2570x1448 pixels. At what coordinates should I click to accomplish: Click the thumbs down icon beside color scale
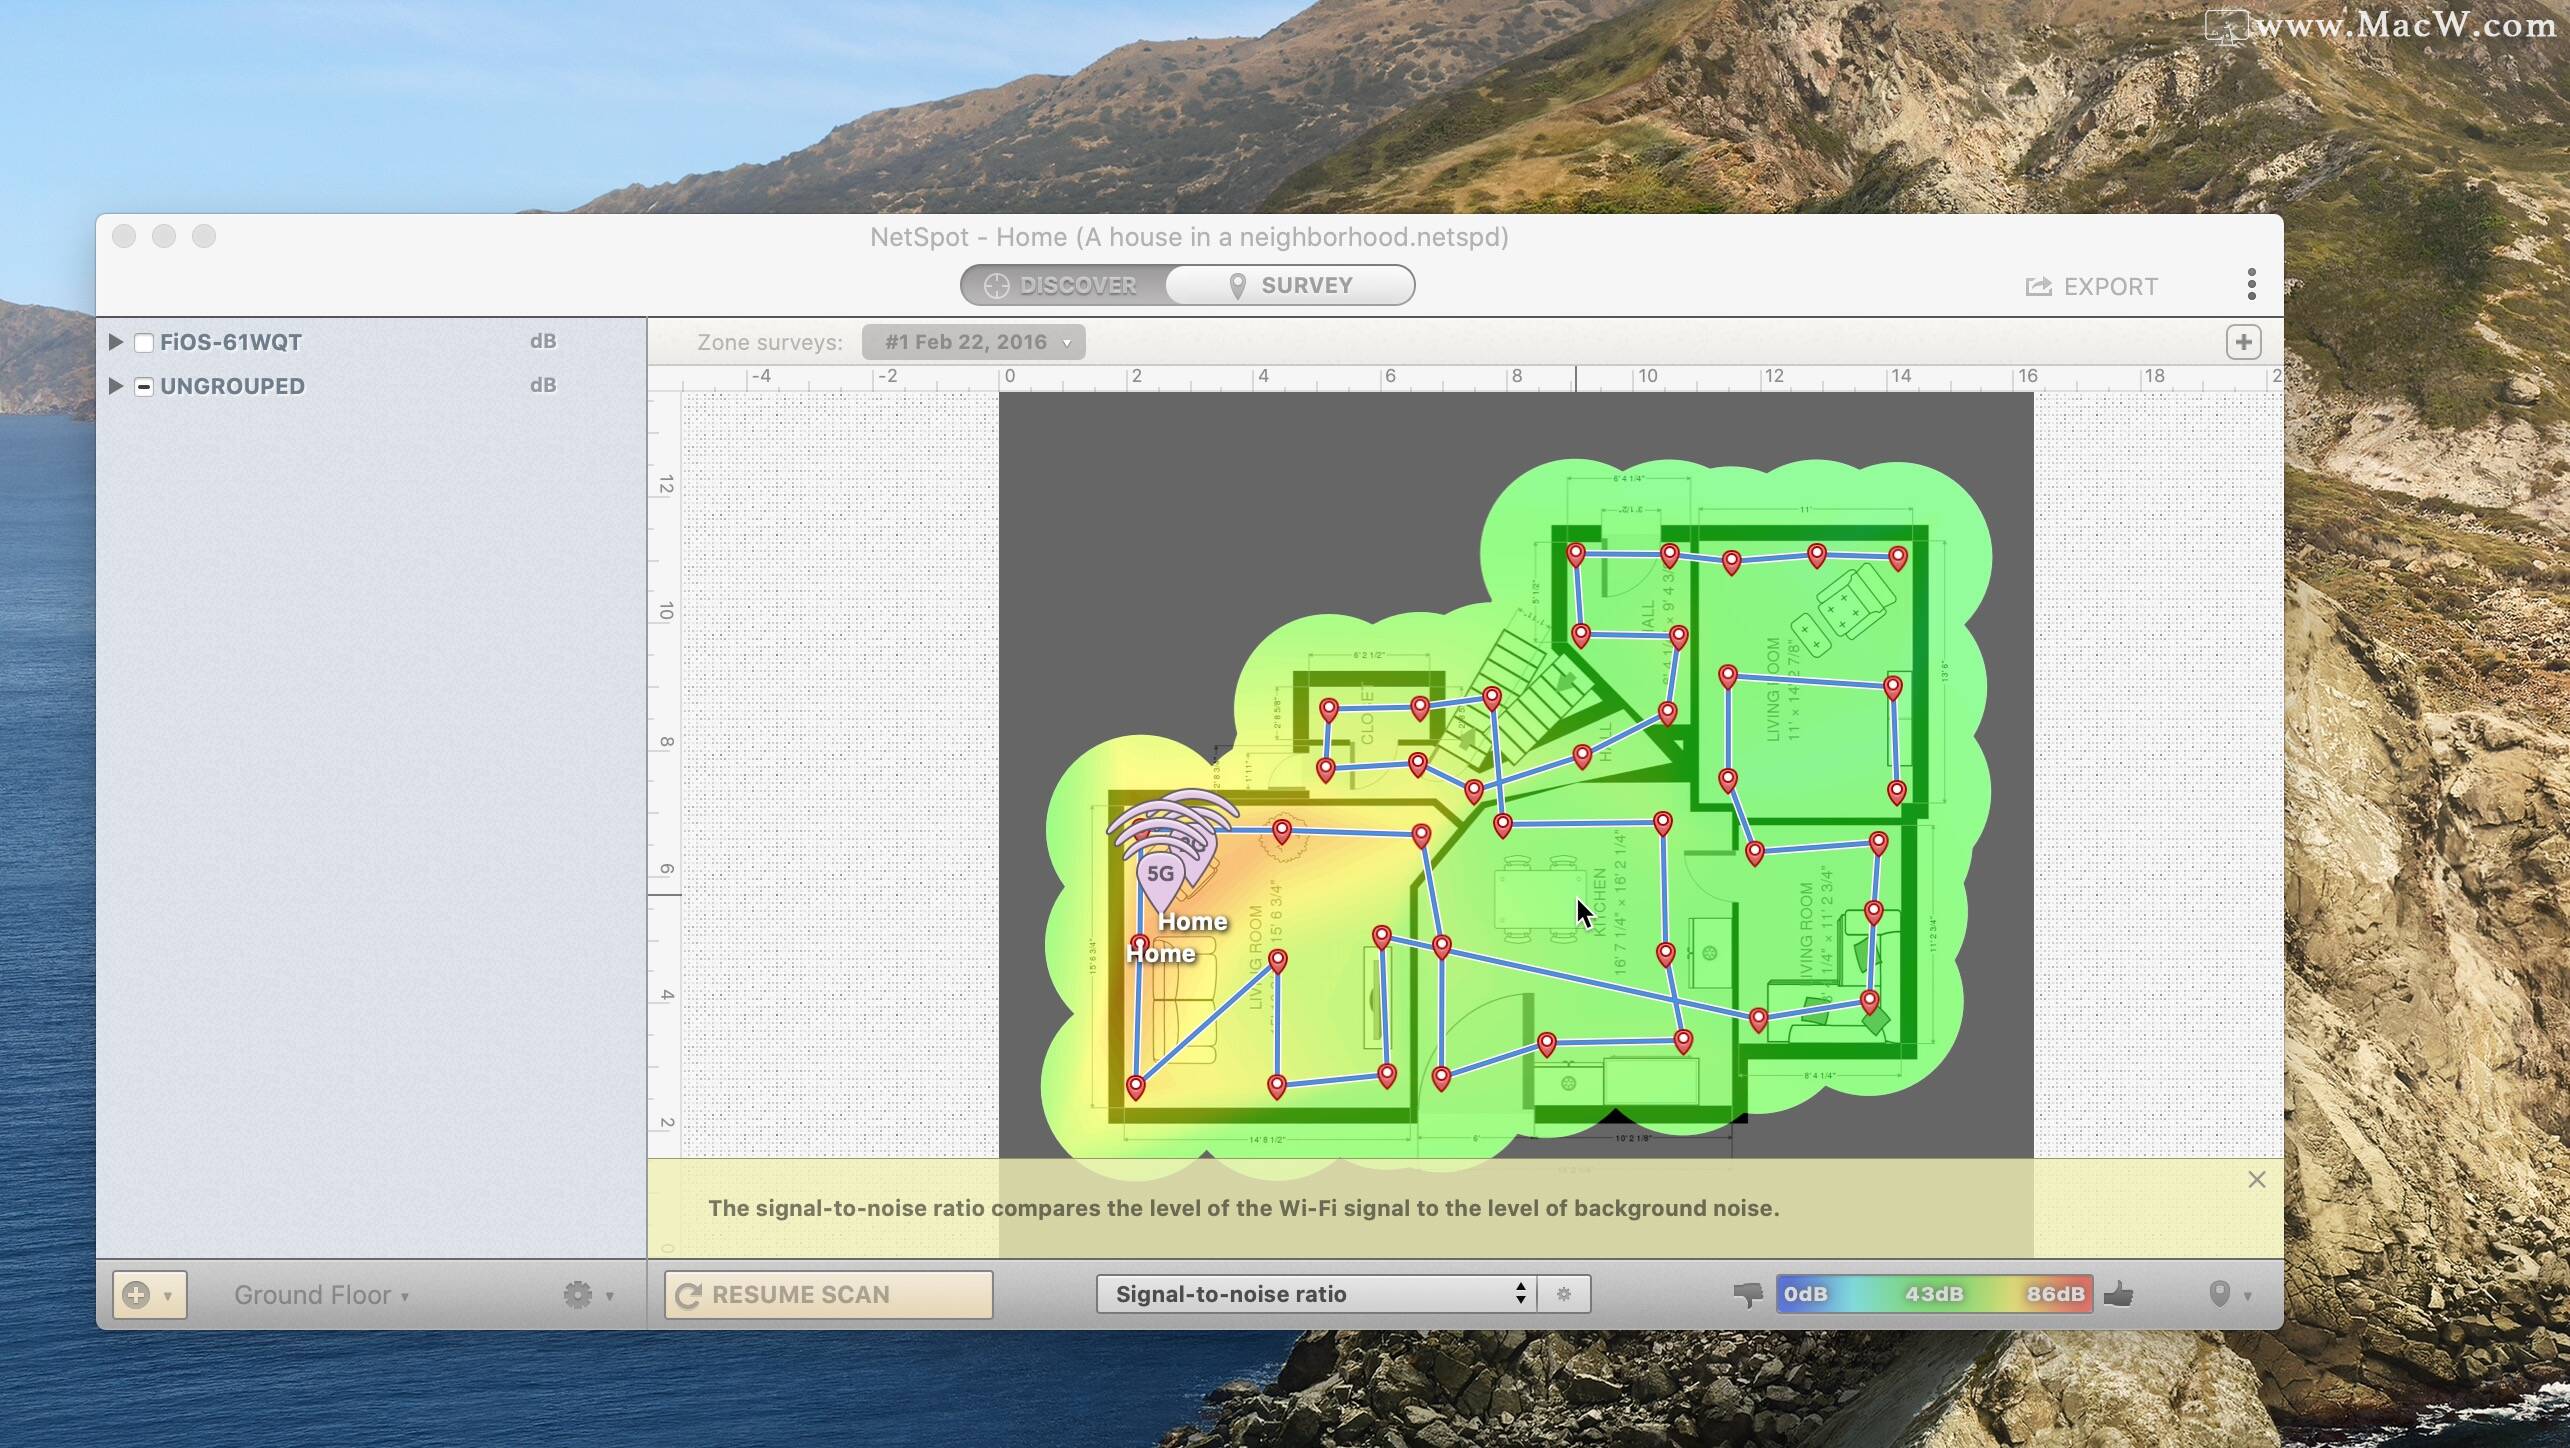(x=1747, y=1295)
